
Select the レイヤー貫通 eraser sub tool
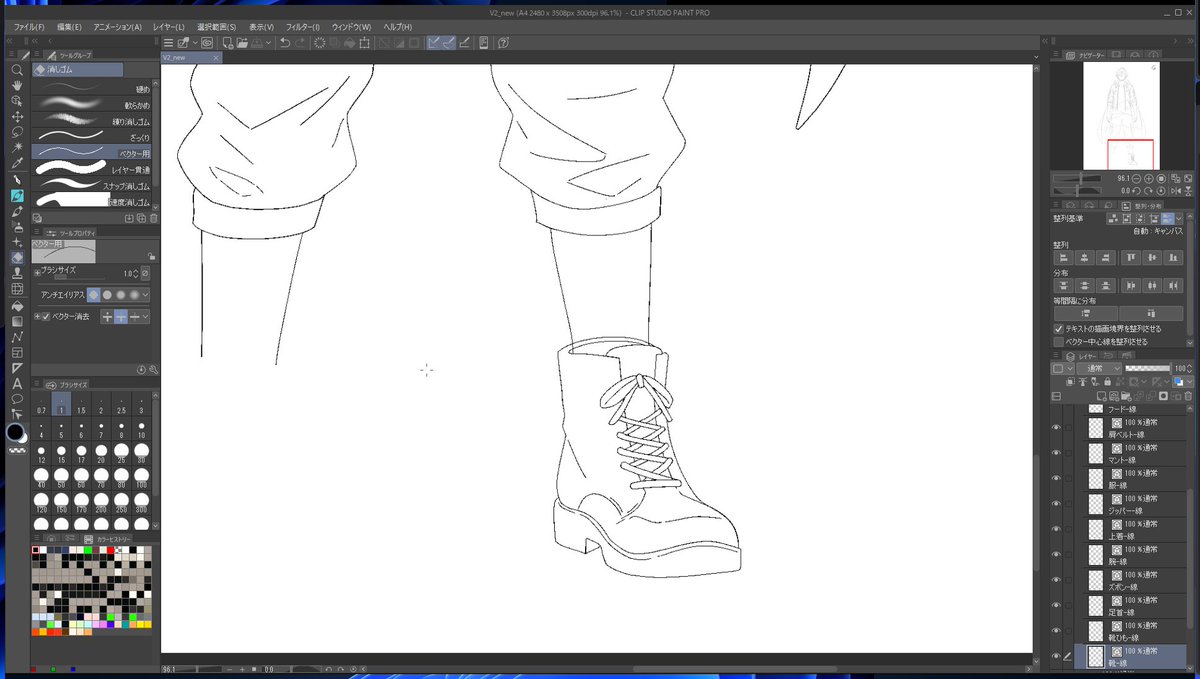pyautogui.click(x=92, y=170)
